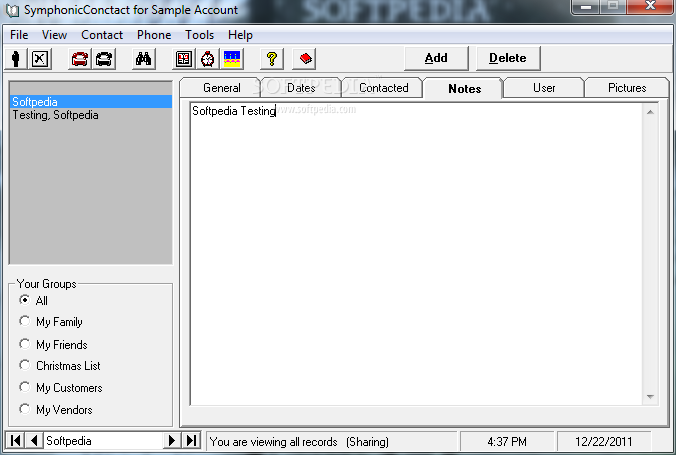Click the blue and yellow picture icon
This screenshot has height=455, width=676.
point(232,59)
